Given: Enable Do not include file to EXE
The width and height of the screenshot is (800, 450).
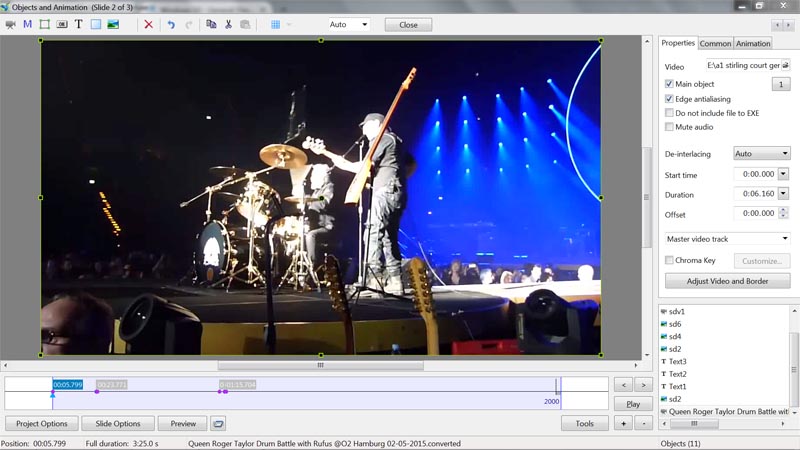Looking at the screenshot, I should point(669,113).
